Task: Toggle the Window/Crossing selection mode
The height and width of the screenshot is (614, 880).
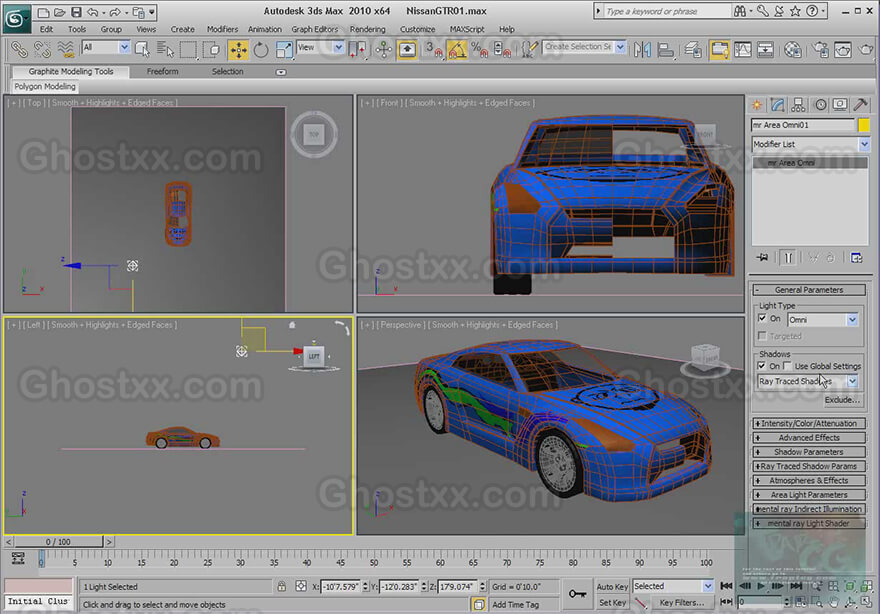Action: pos(211,50)
